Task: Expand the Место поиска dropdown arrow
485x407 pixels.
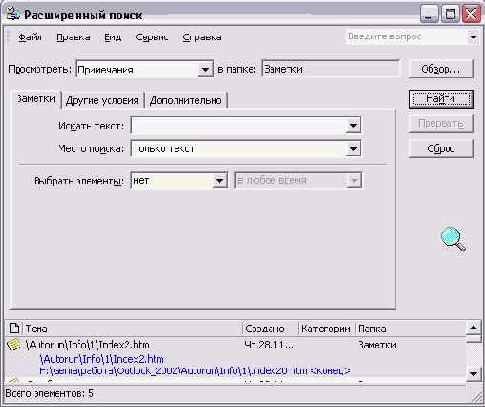Action: pyautogui.click(x=353, y=148)
